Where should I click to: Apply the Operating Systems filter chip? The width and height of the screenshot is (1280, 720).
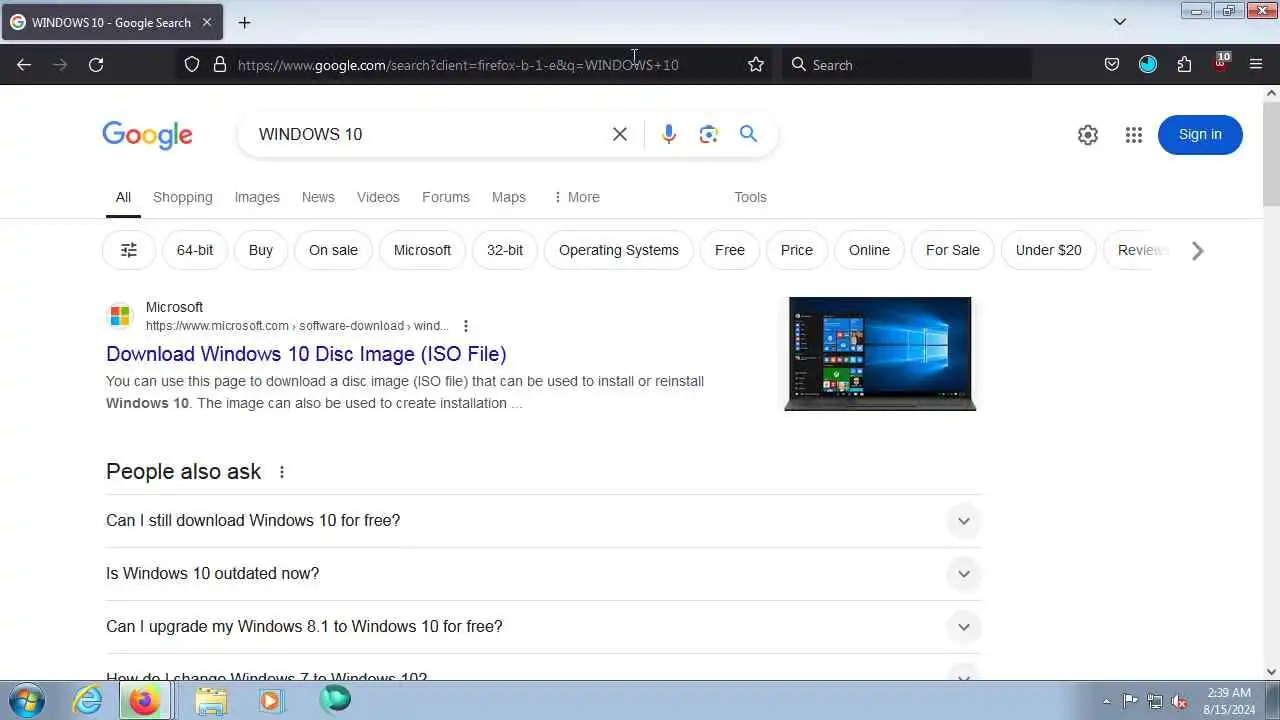coord(619,250)
